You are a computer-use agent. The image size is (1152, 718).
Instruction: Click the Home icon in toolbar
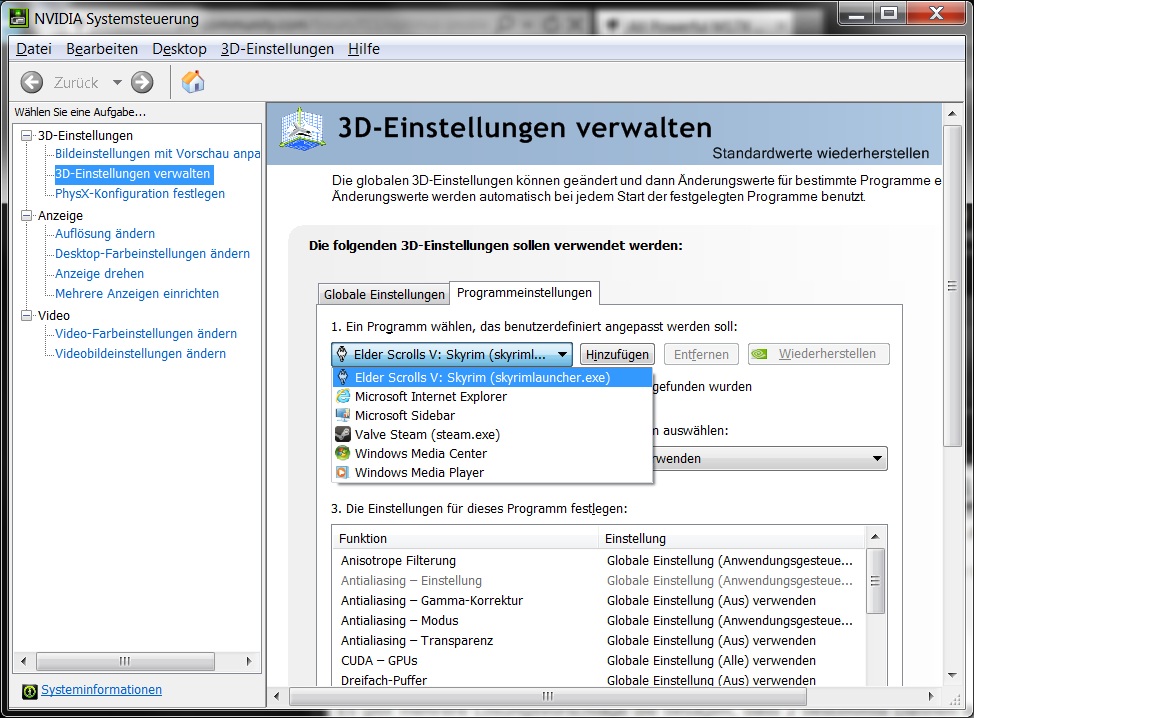pos(193,82)
